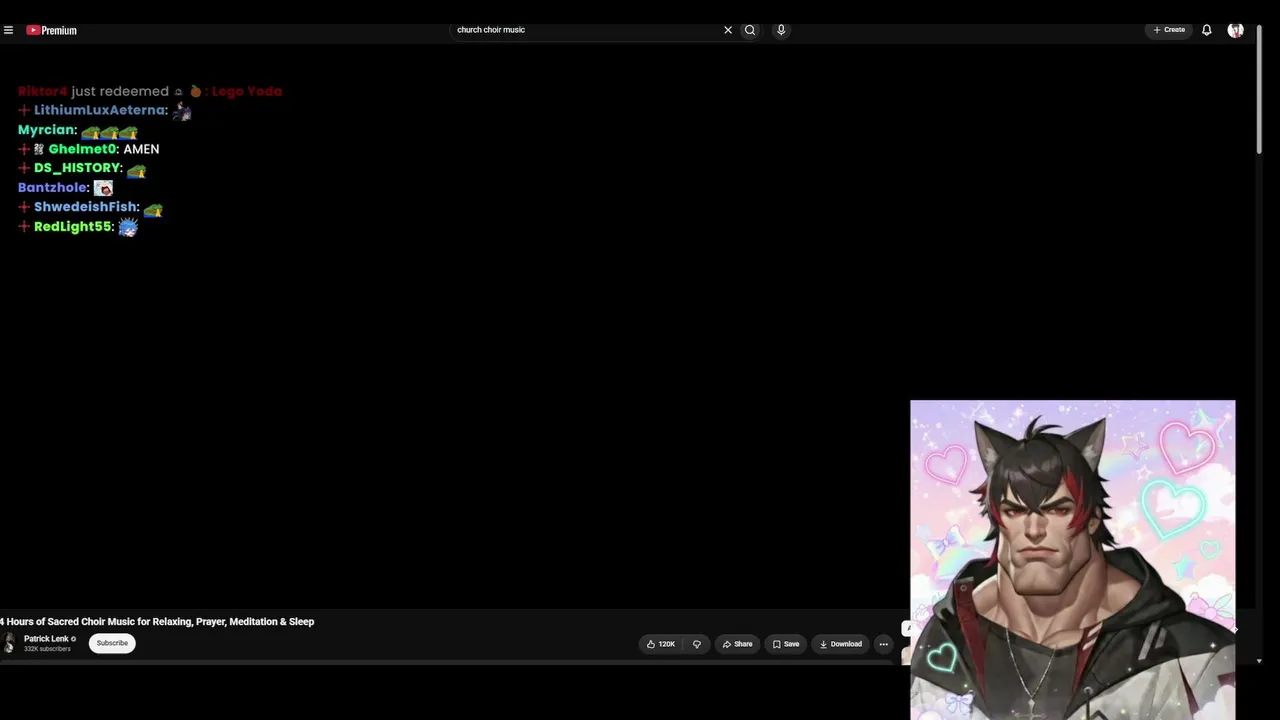Share the choir music video
1280x720 pixels.
click(x=737, y=644)
